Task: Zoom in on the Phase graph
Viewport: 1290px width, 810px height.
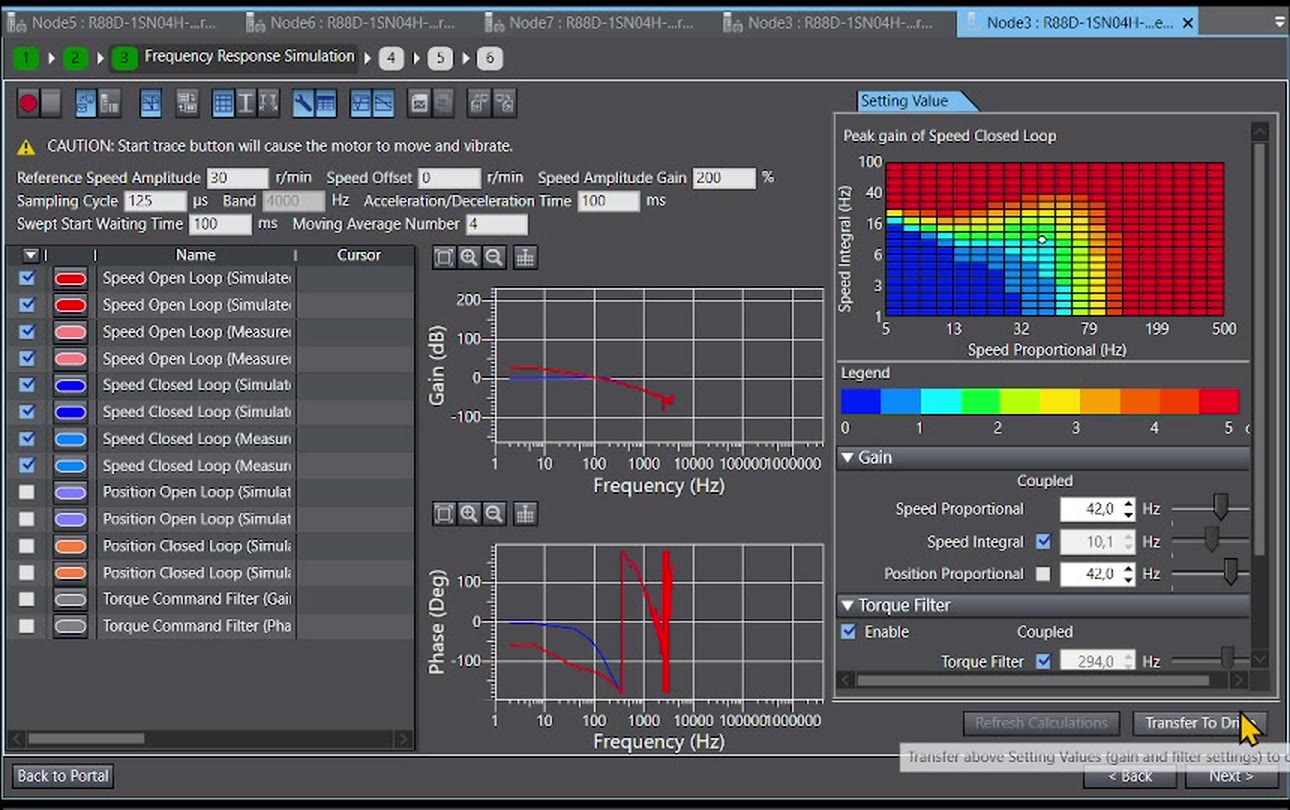Action: click(469, 514)
